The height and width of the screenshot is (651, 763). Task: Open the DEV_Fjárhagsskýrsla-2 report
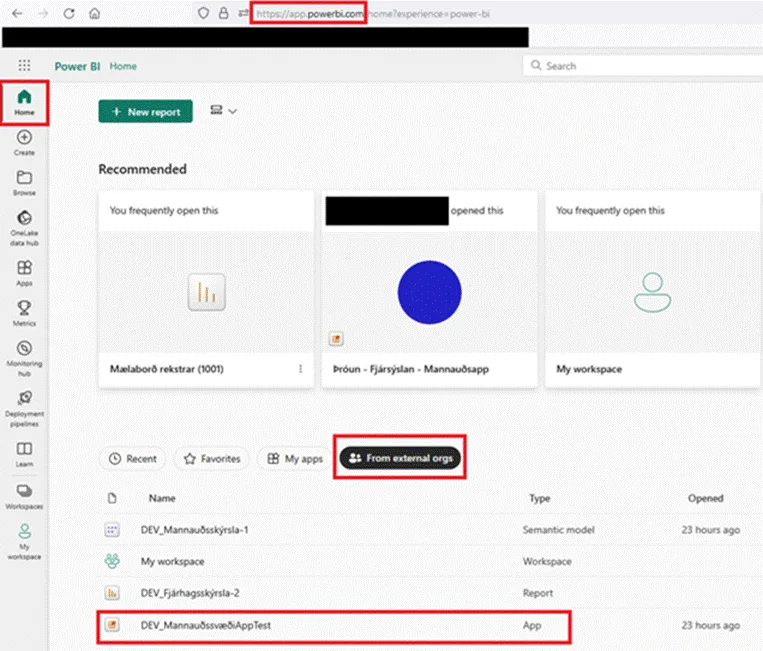190,593
